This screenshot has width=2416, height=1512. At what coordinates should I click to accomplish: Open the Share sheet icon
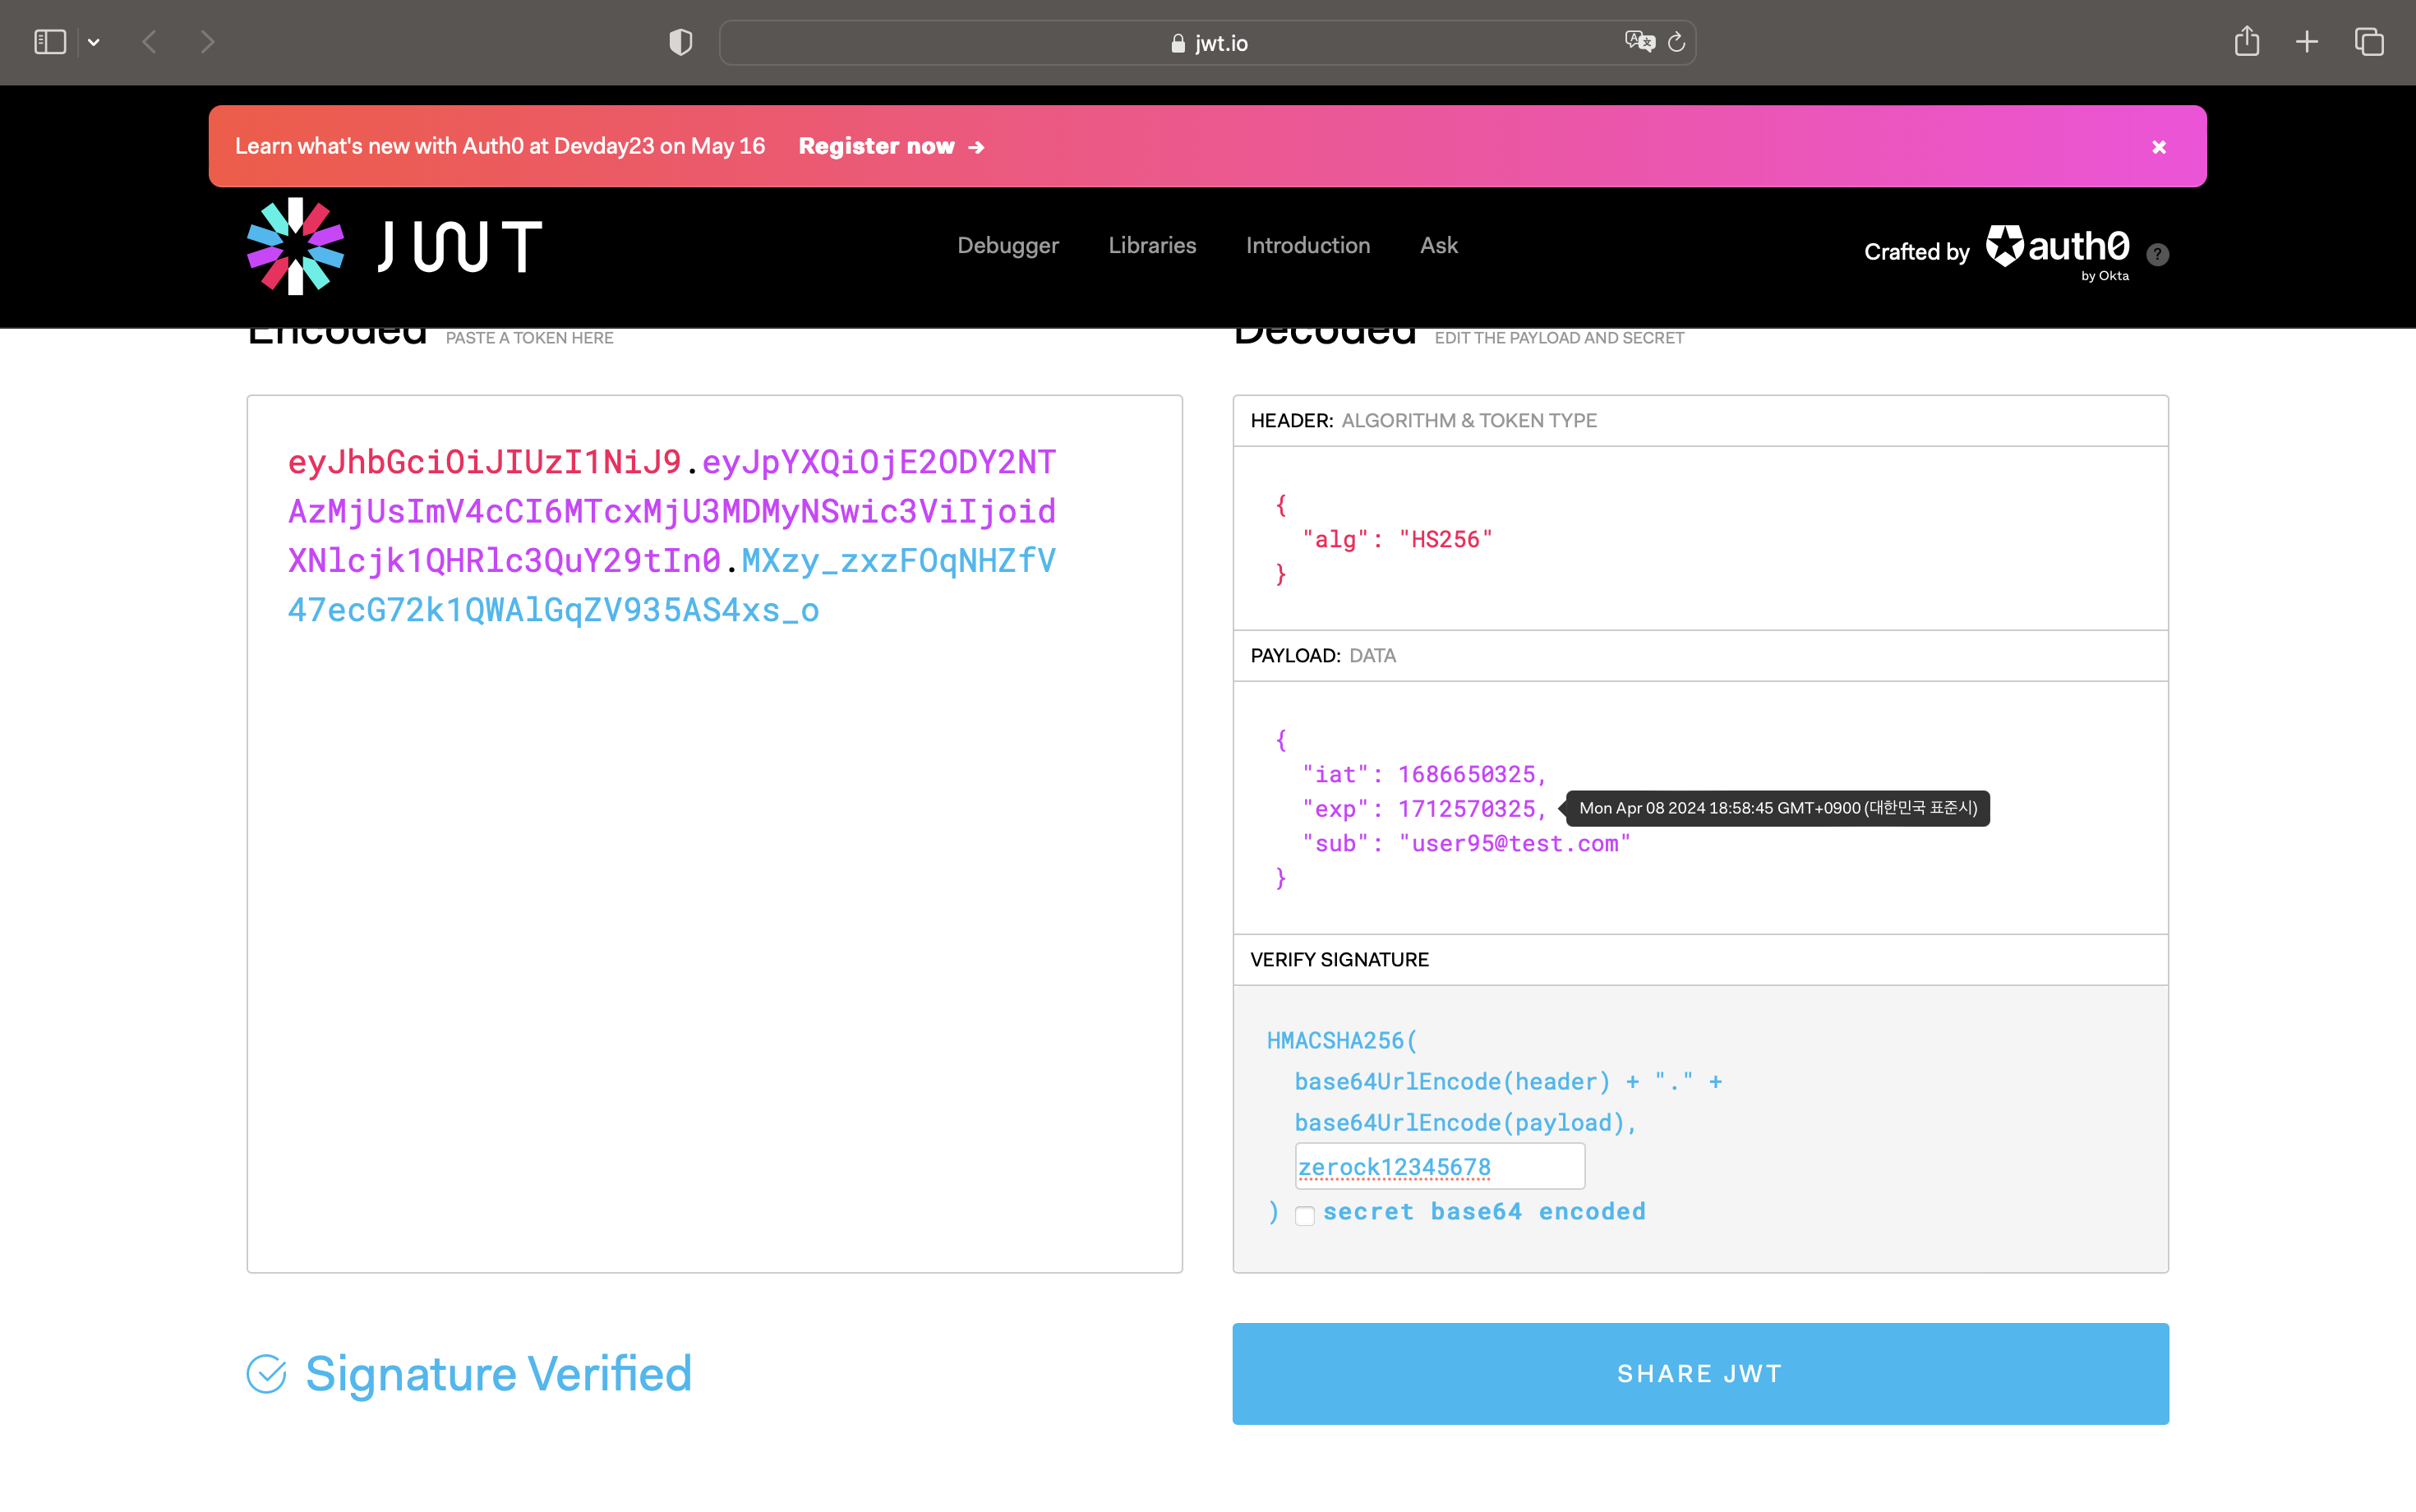2247,41
